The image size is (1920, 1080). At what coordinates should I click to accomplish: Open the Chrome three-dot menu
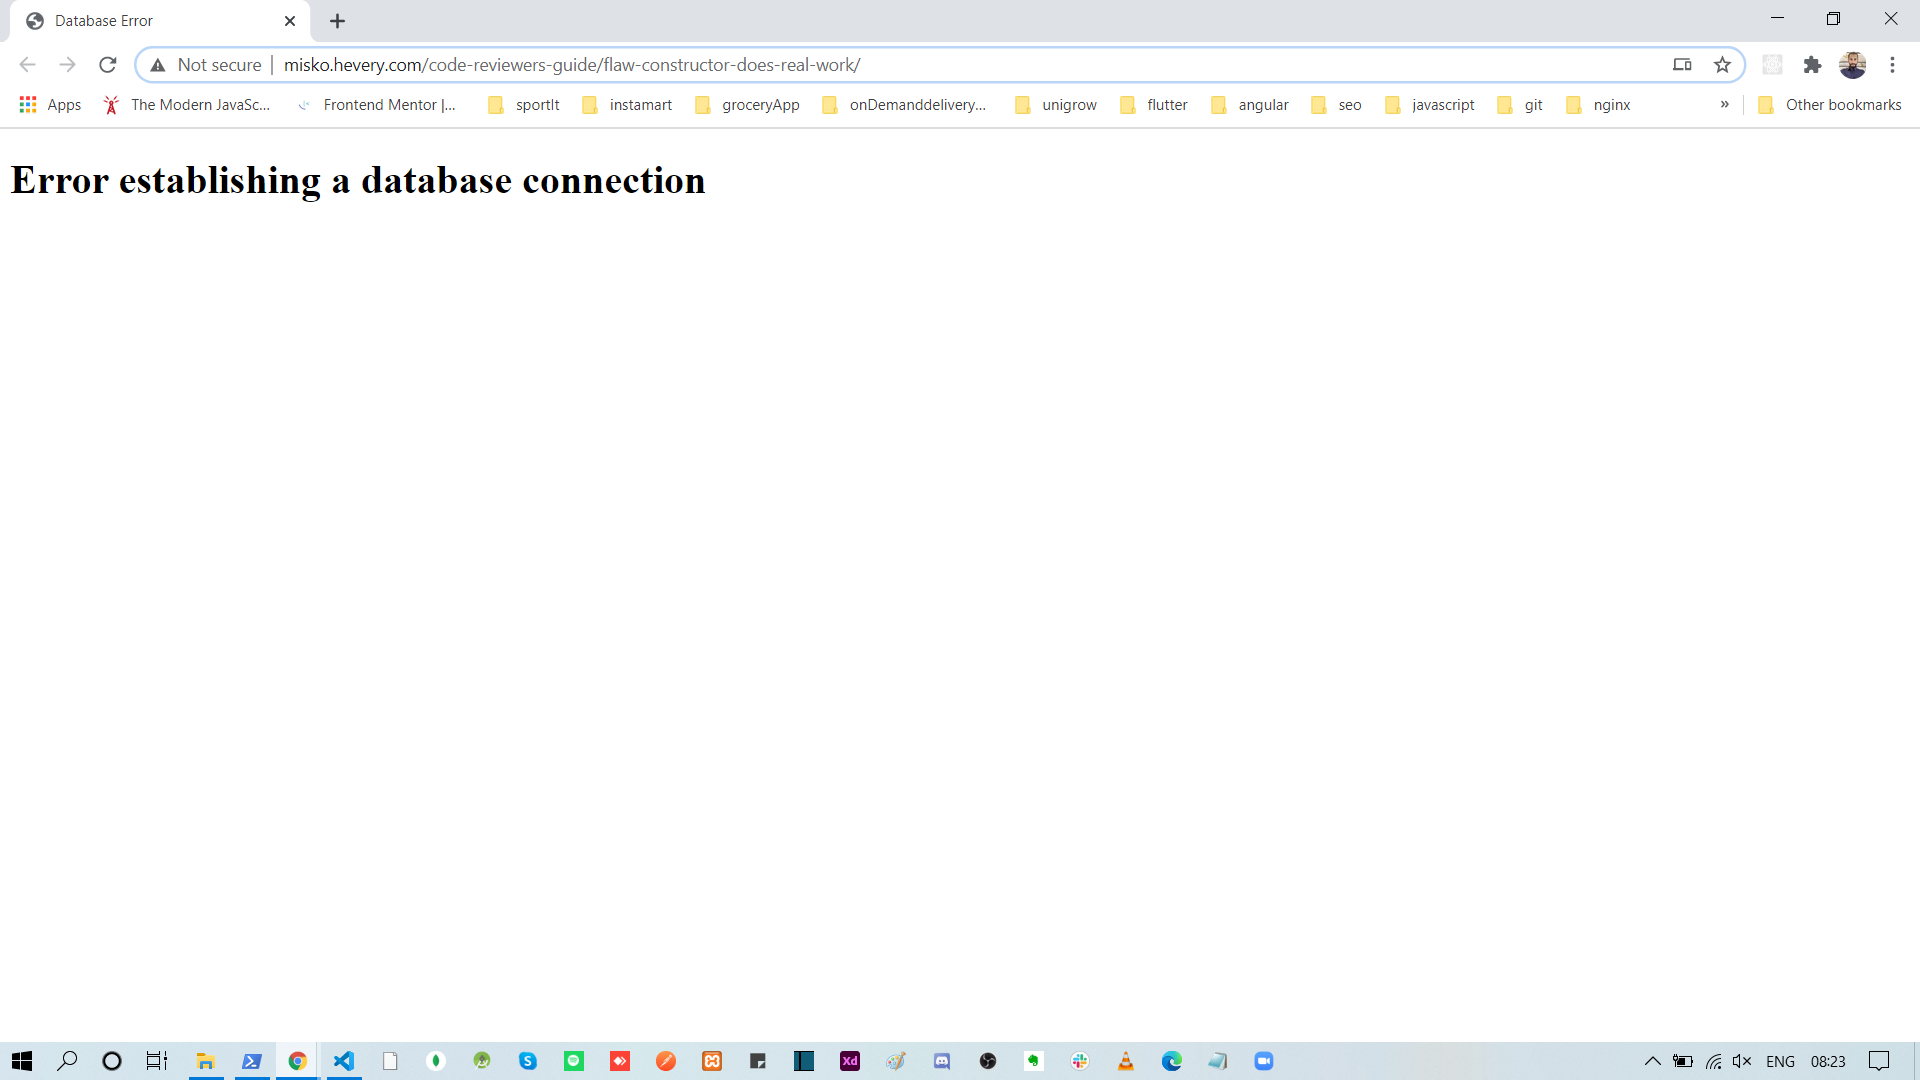[1892, 65]
